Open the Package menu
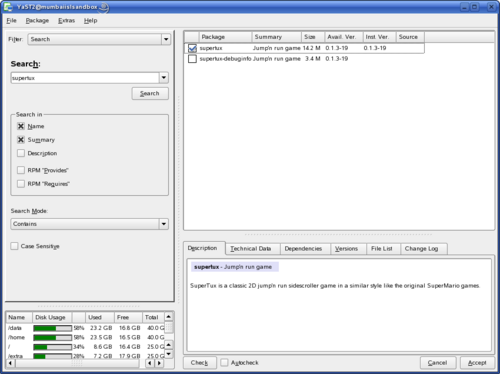 [37, 21]
